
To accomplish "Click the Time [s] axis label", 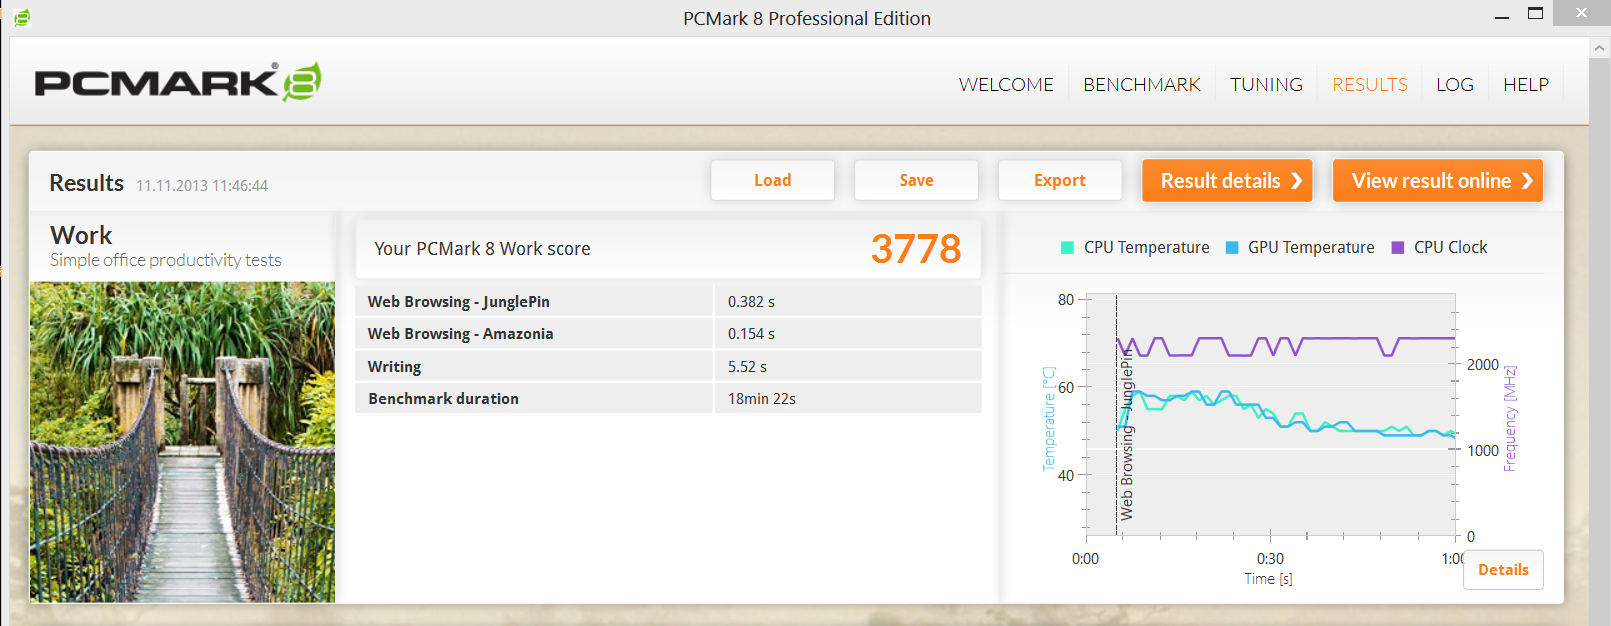I will click(1268, 579).
